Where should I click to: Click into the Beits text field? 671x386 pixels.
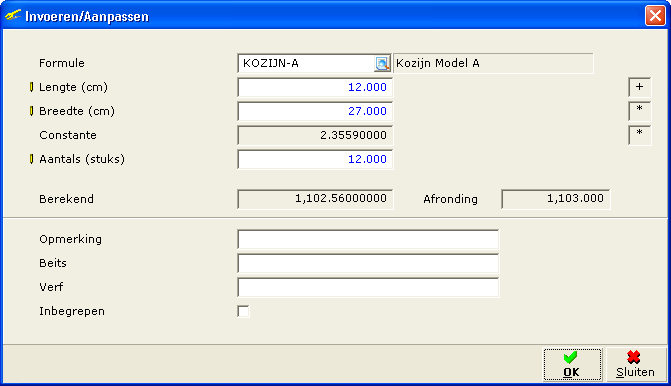[368, 263]
